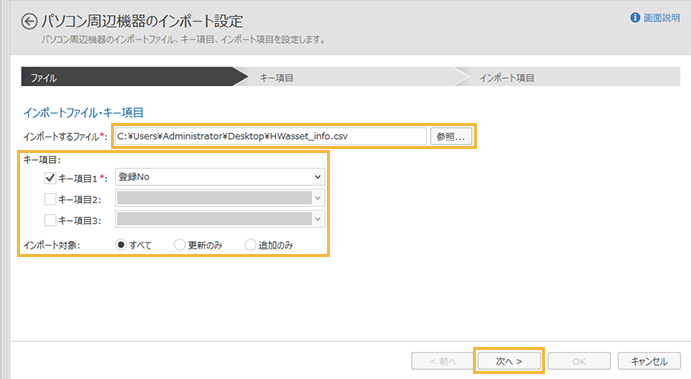Check the キー項目2 checkbox
The width and height of the screenshot is (691, 379).
(x=50, y=199)
